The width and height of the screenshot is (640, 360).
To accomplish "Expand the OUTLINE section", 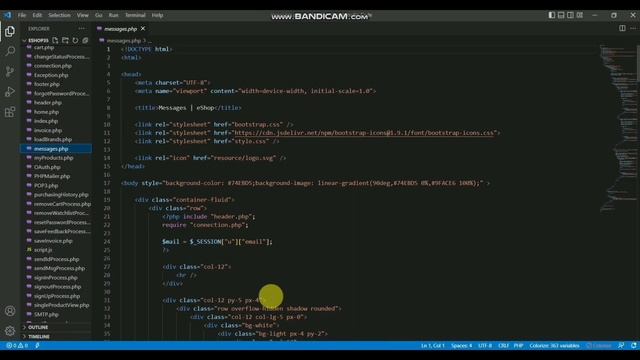I will (38, 327).
